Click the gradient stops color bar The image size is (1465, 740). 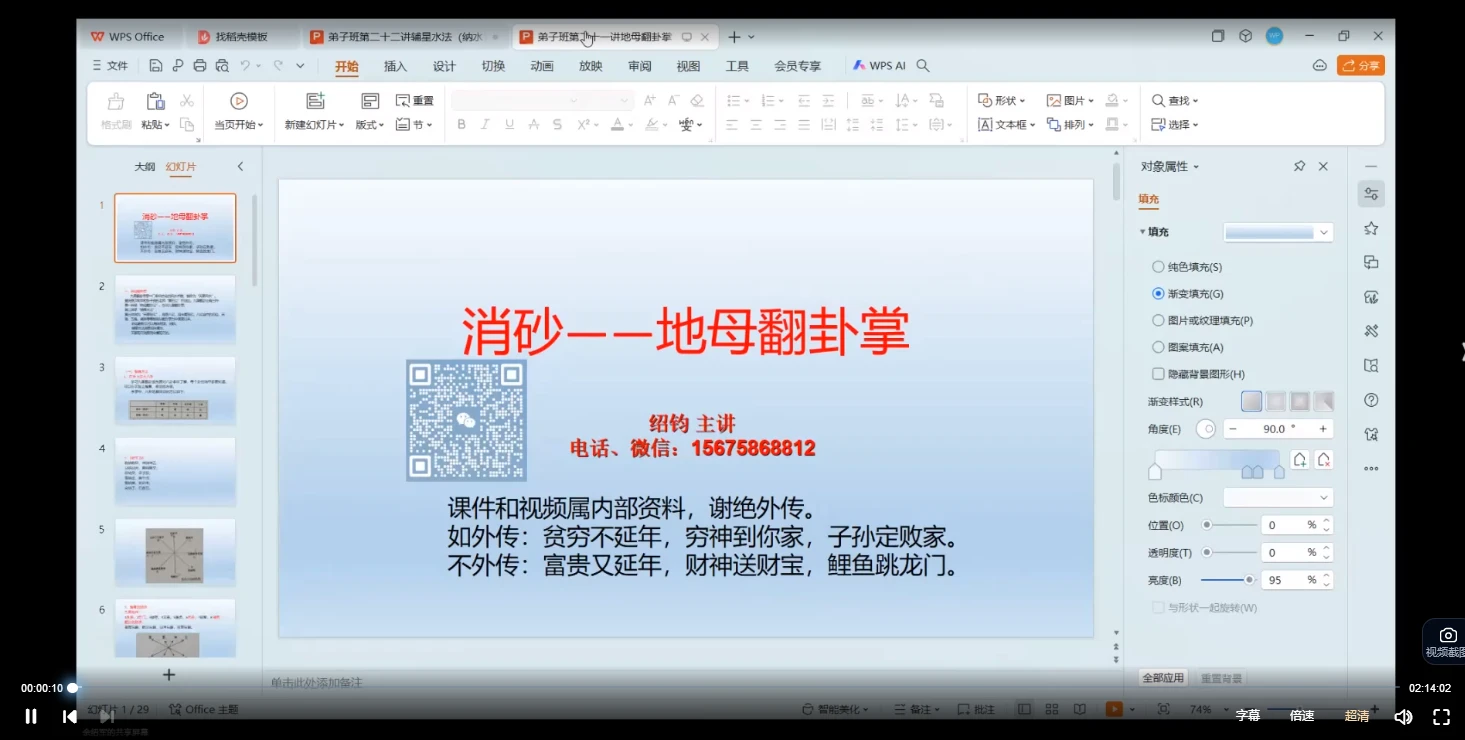click(x=1218, y=459)
